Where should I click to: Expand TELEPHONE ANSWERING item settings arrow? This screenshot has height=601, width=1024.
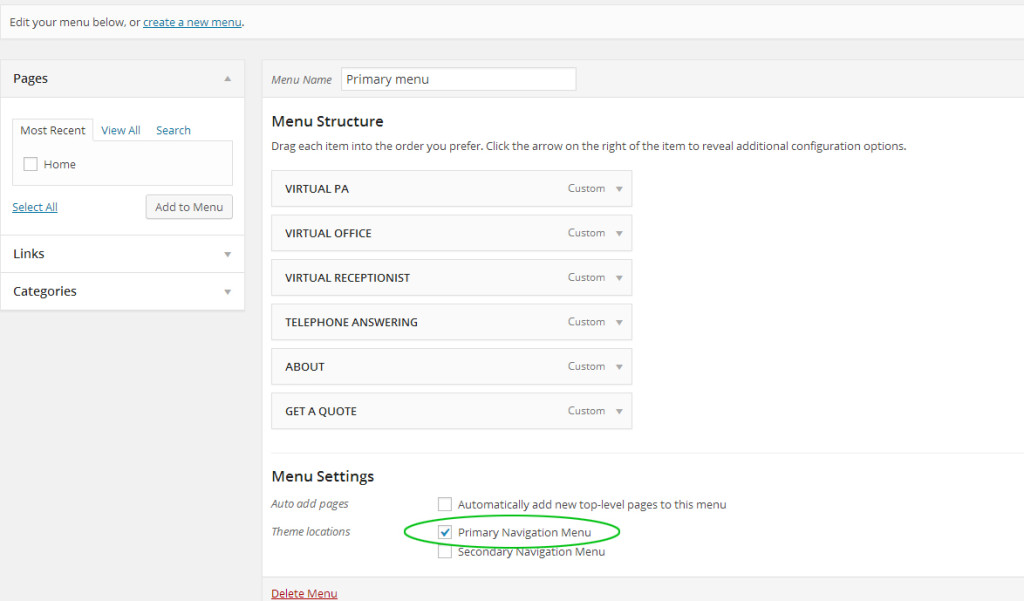[x=619, y=322]
